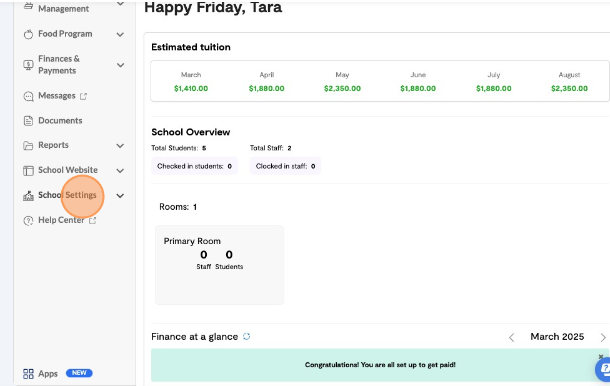Dismiss the Congratulations payment banner
The image size is (610, 386).
tap(601, 356)
